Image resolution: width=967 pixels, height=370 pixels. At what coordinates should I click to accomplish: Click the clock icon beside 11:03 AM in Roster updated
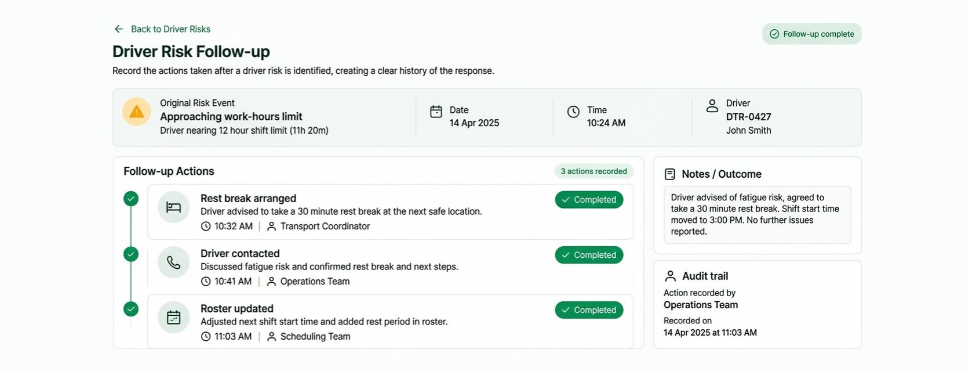[x=206, y=337]
